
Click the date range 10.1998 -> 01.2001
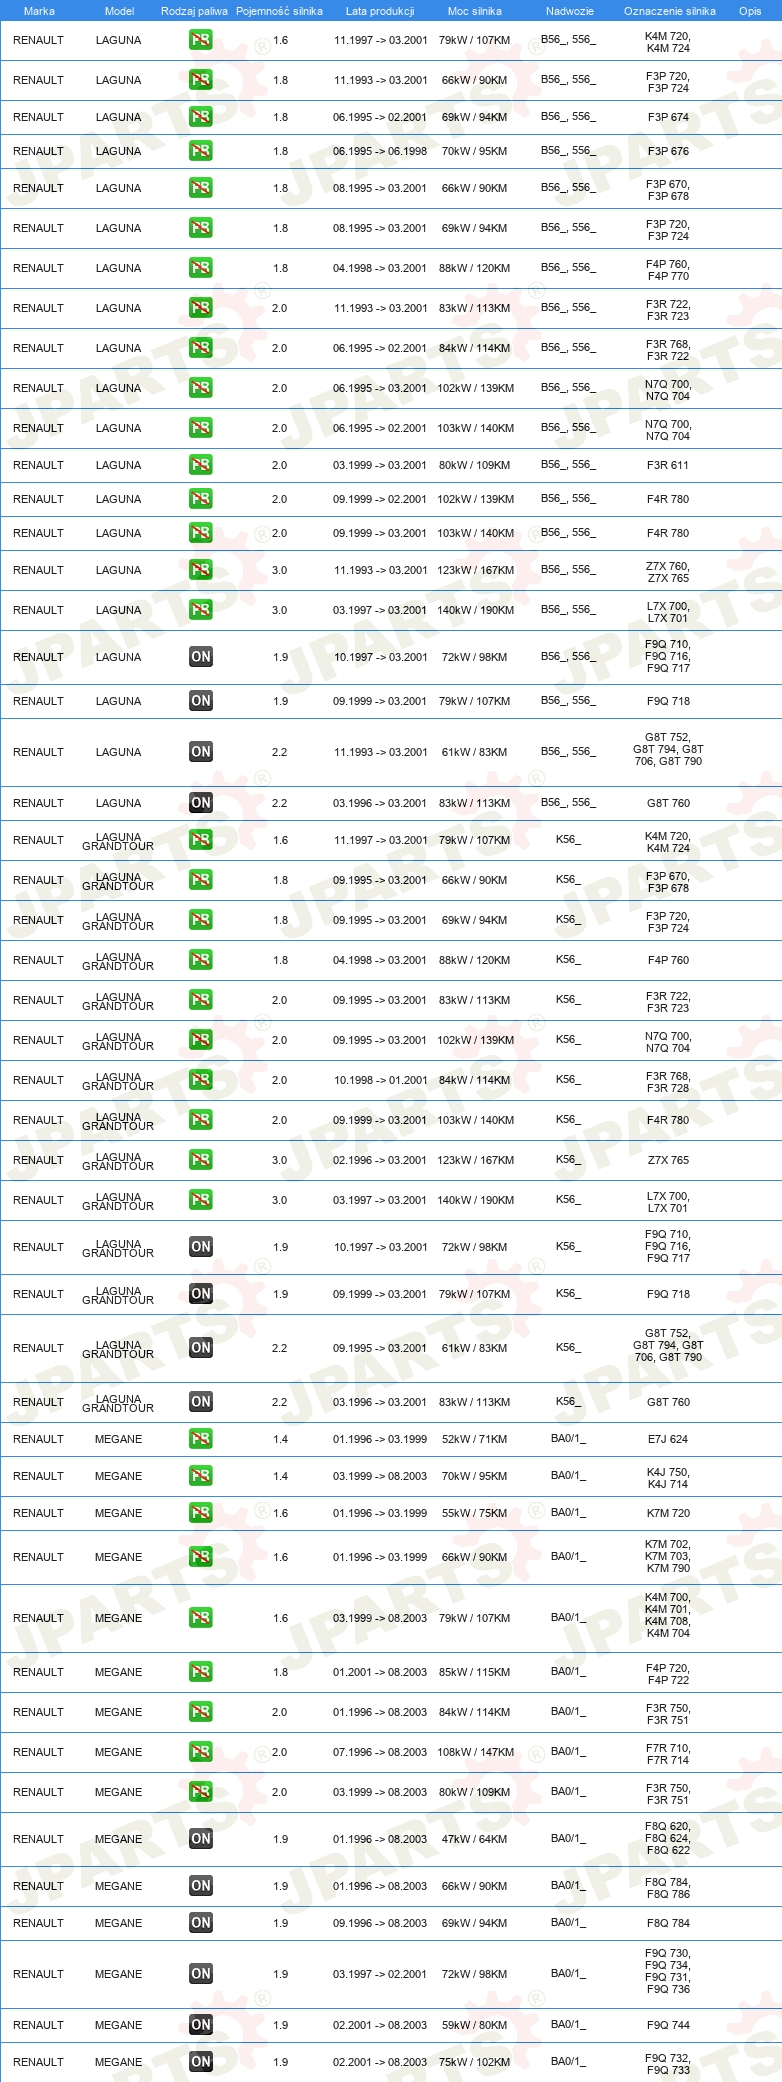380,1080
